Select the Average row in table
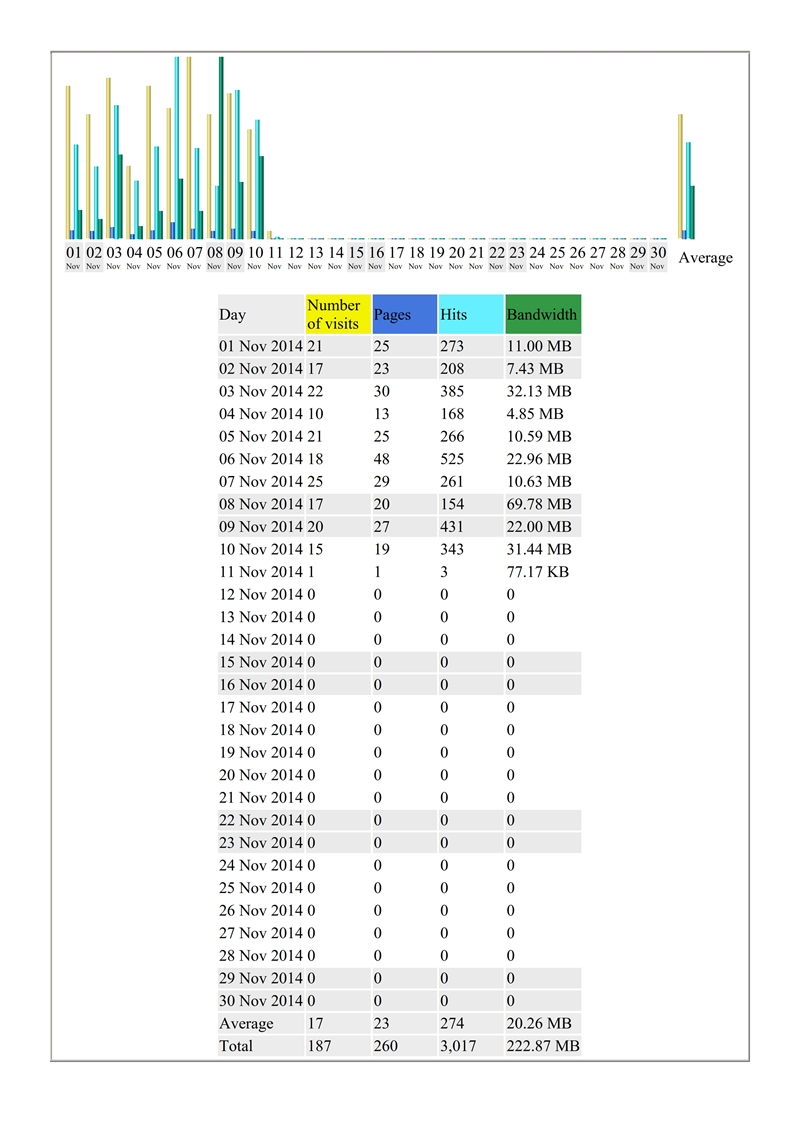 click(399, 1024)
